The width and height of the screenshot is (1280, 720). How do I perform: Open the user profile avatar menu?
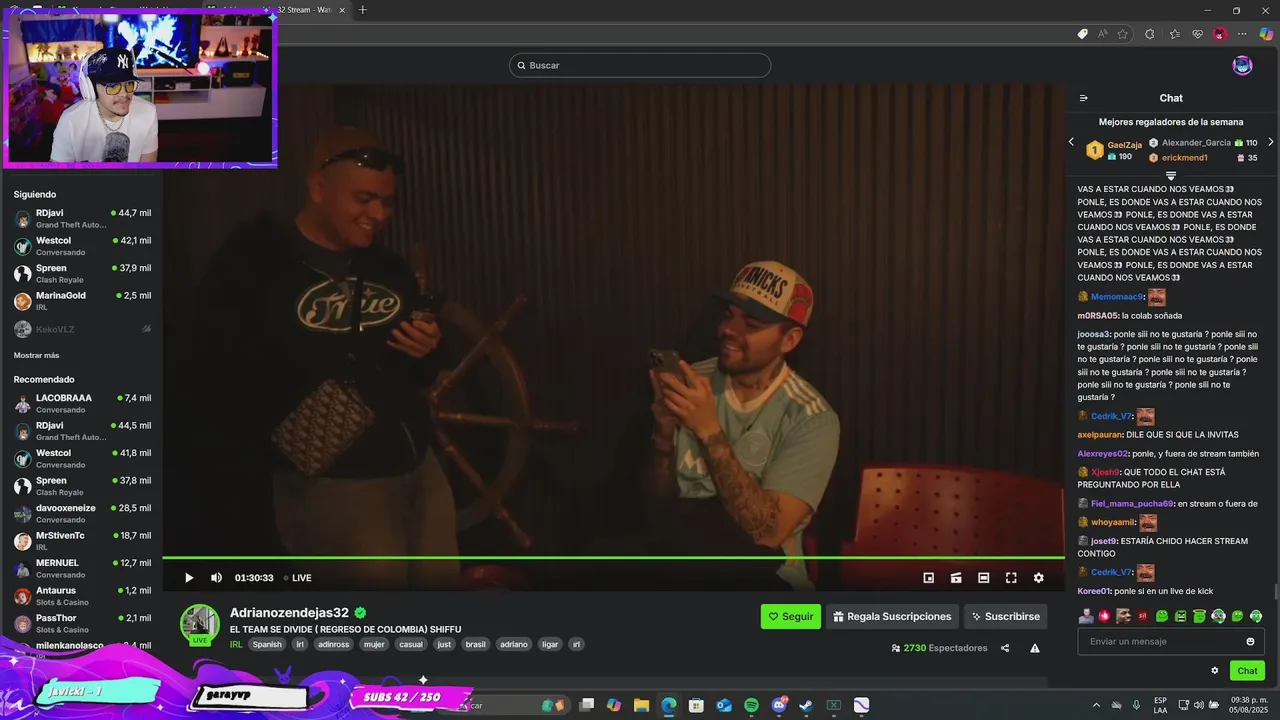point(1242,66)
